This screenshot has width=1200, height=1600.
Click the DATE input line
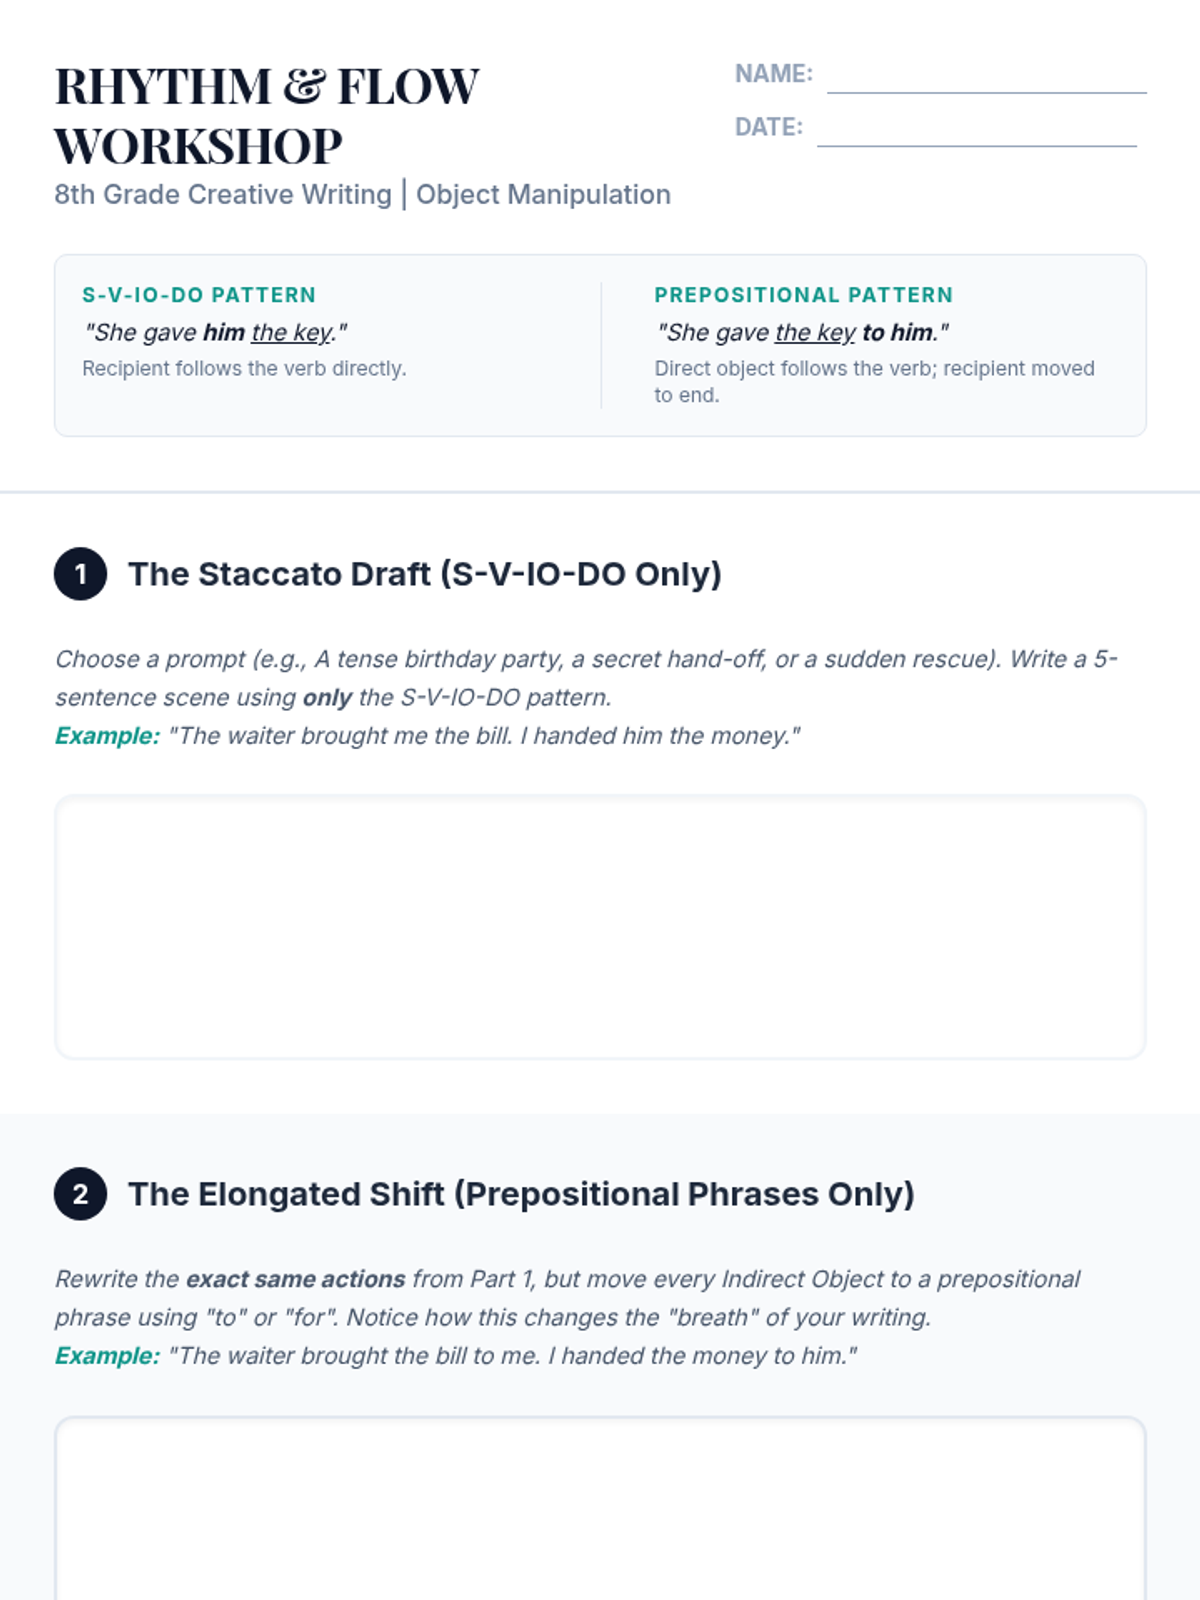point(976,129)
